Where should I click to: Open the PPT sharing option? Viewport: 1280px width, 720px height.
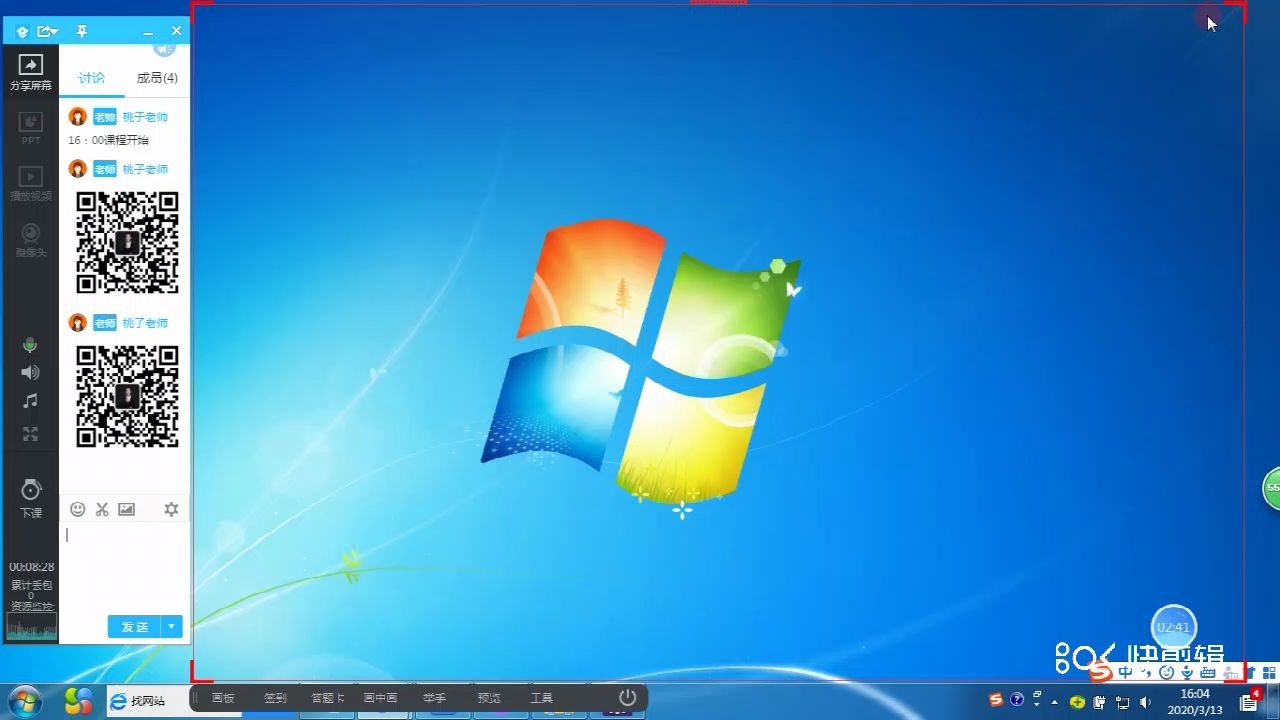click(31, 129)
